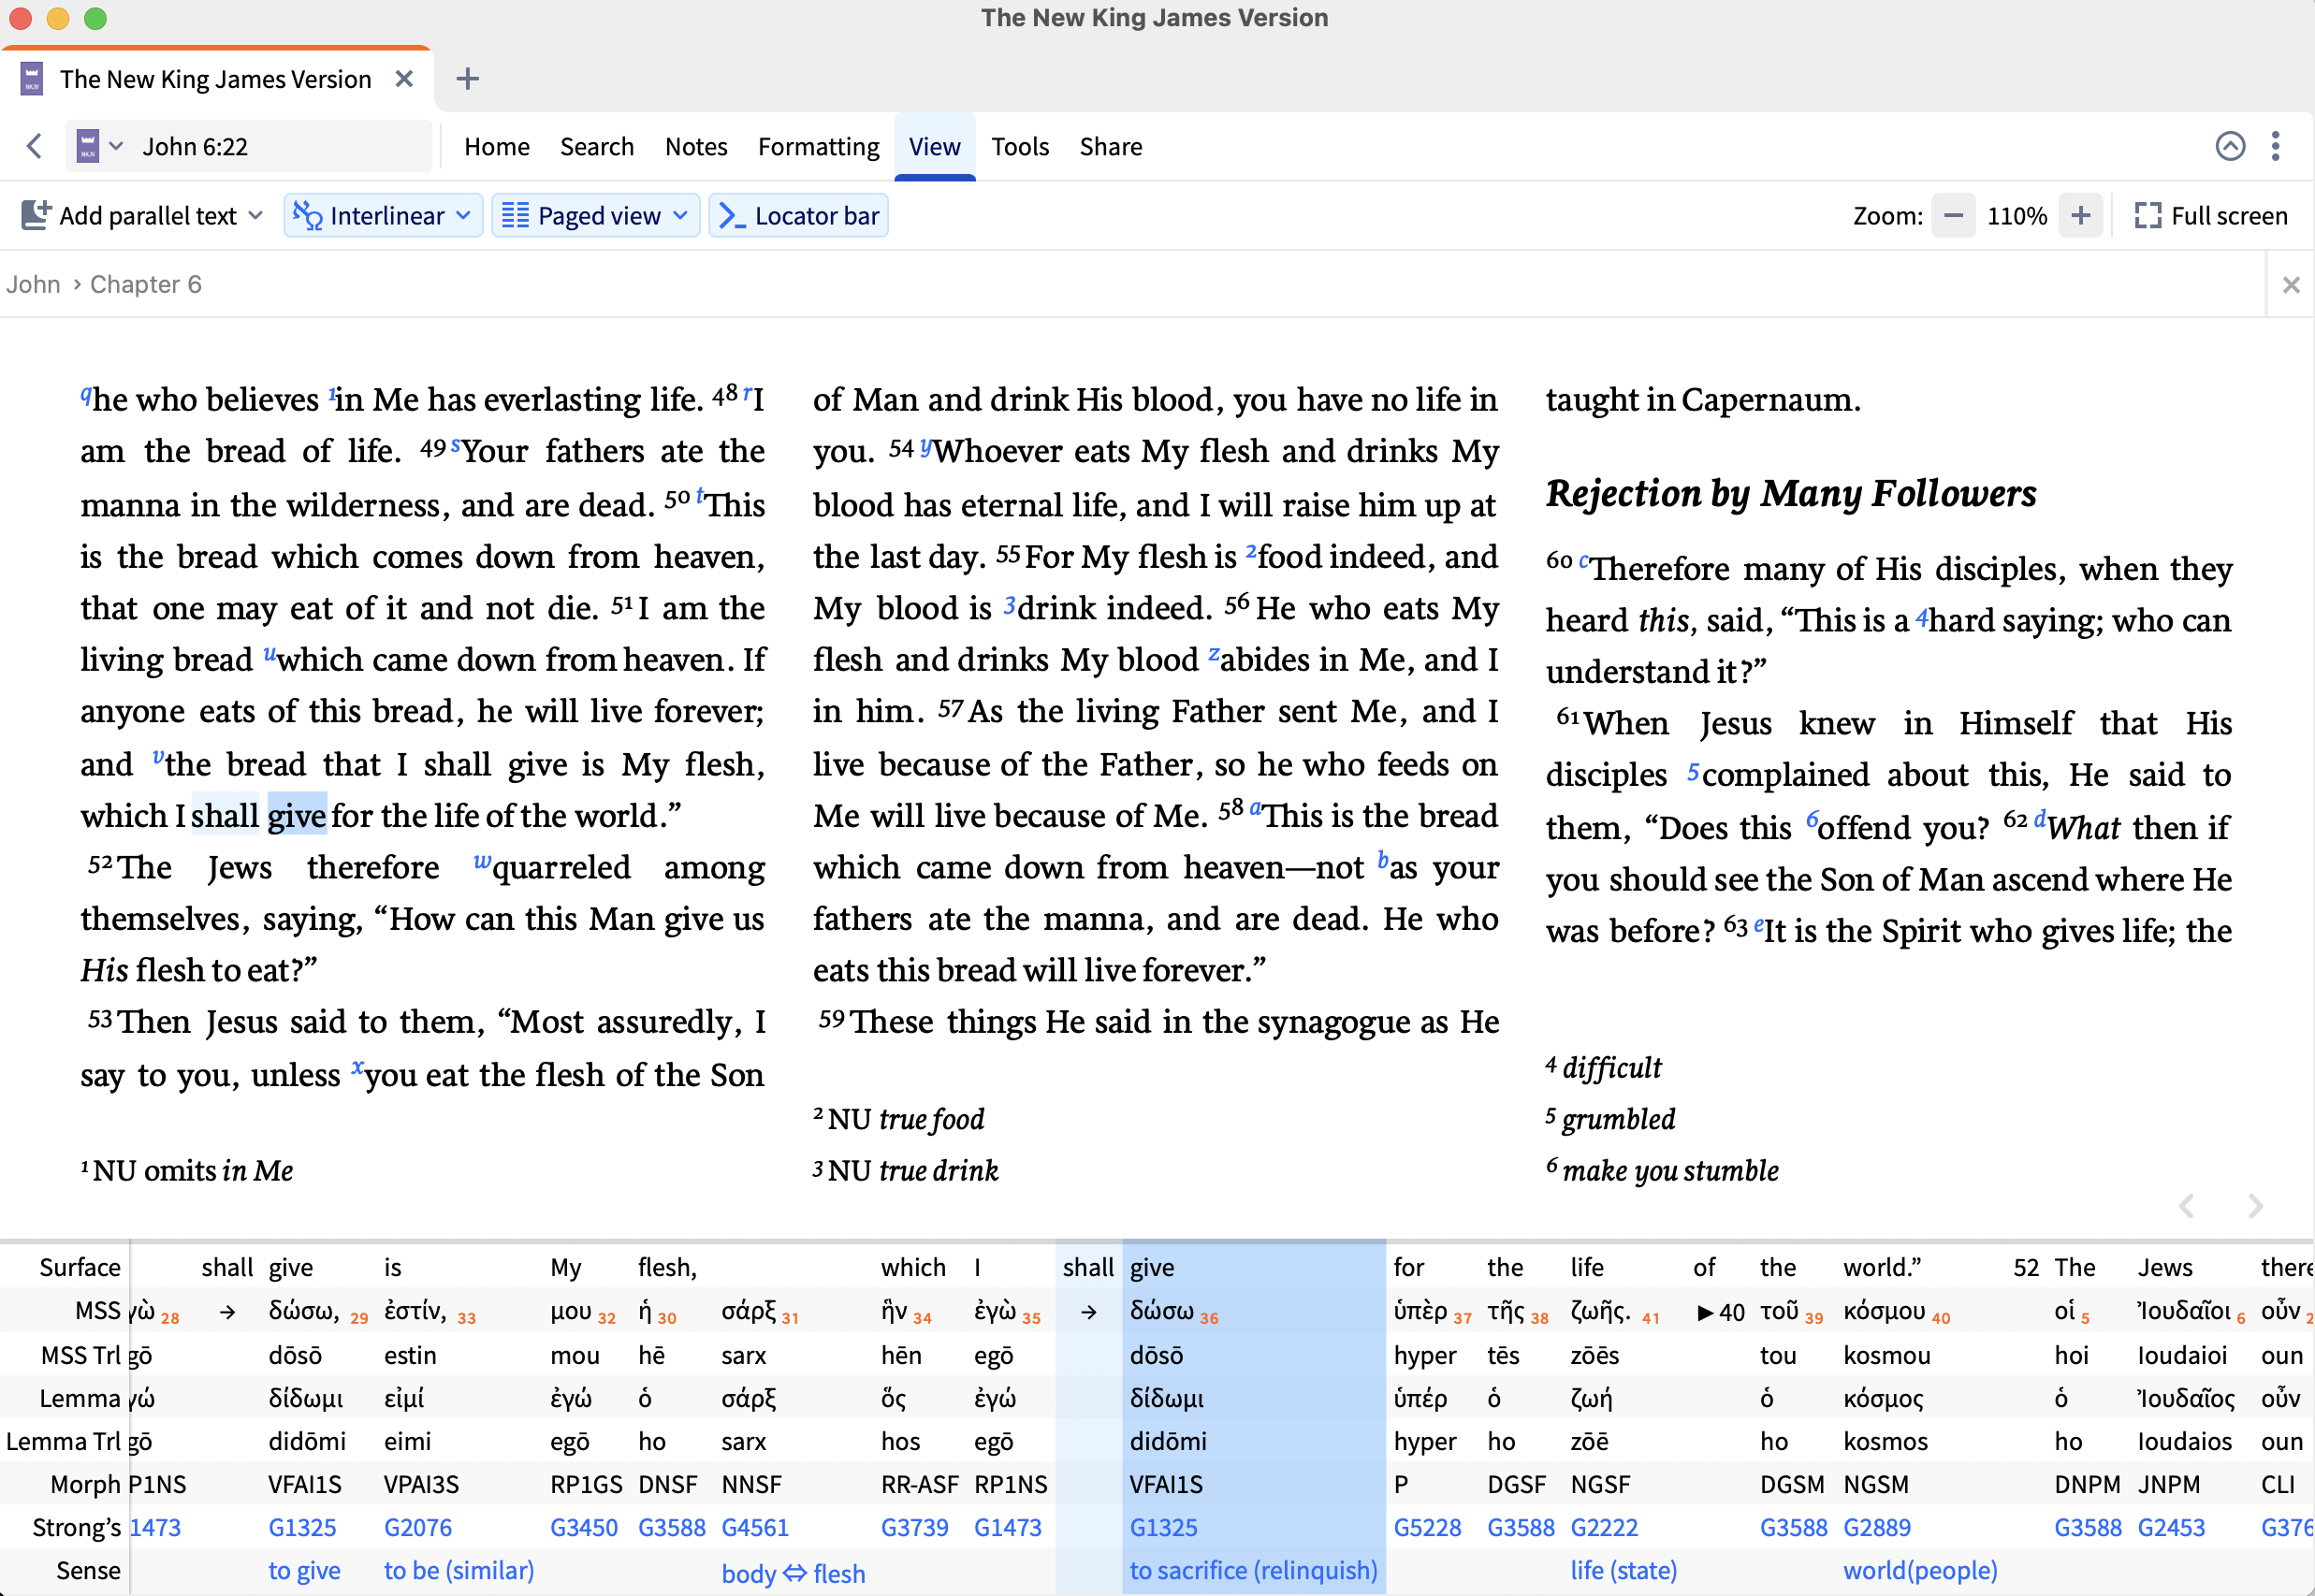Image resolution: width=2315 pixels, height=1596 pixels.
Task: Click the zoom in plus button
Action: point(2081,216)
